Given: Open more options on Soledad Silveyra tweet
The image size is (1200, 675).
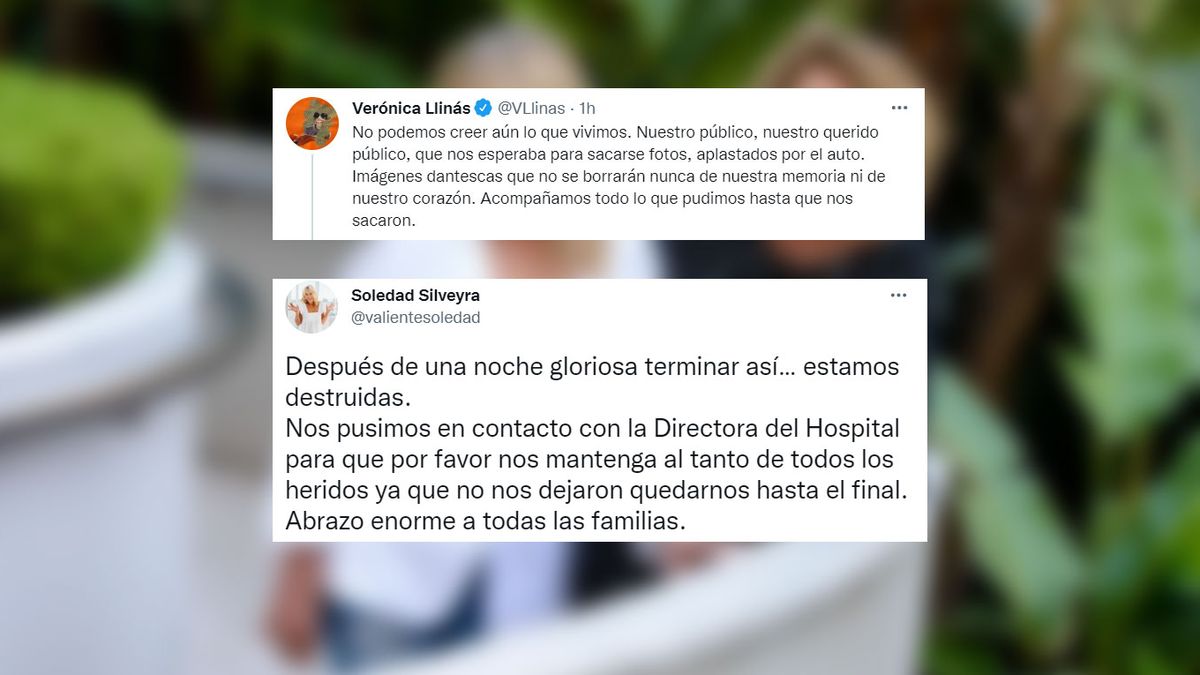Looking at the screenshot, I should point(899,295).
